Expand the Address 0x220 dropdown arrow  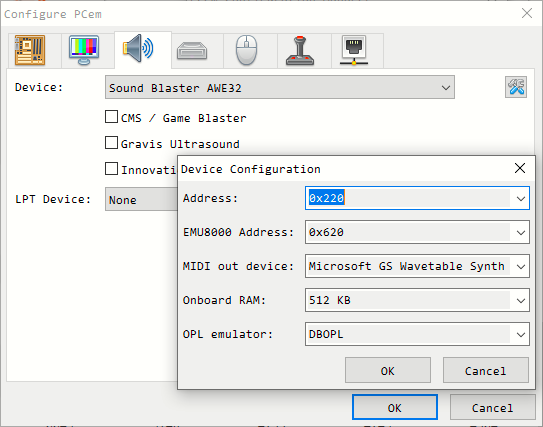[520, 198]
